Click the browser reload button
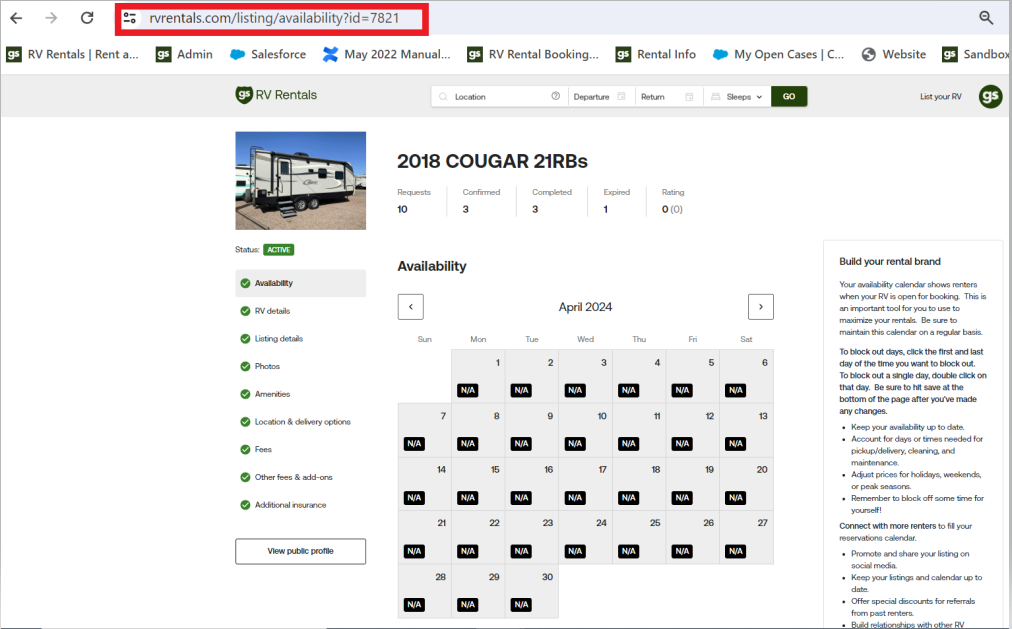This screenshot has width=1012, height=629. [87, 18]
